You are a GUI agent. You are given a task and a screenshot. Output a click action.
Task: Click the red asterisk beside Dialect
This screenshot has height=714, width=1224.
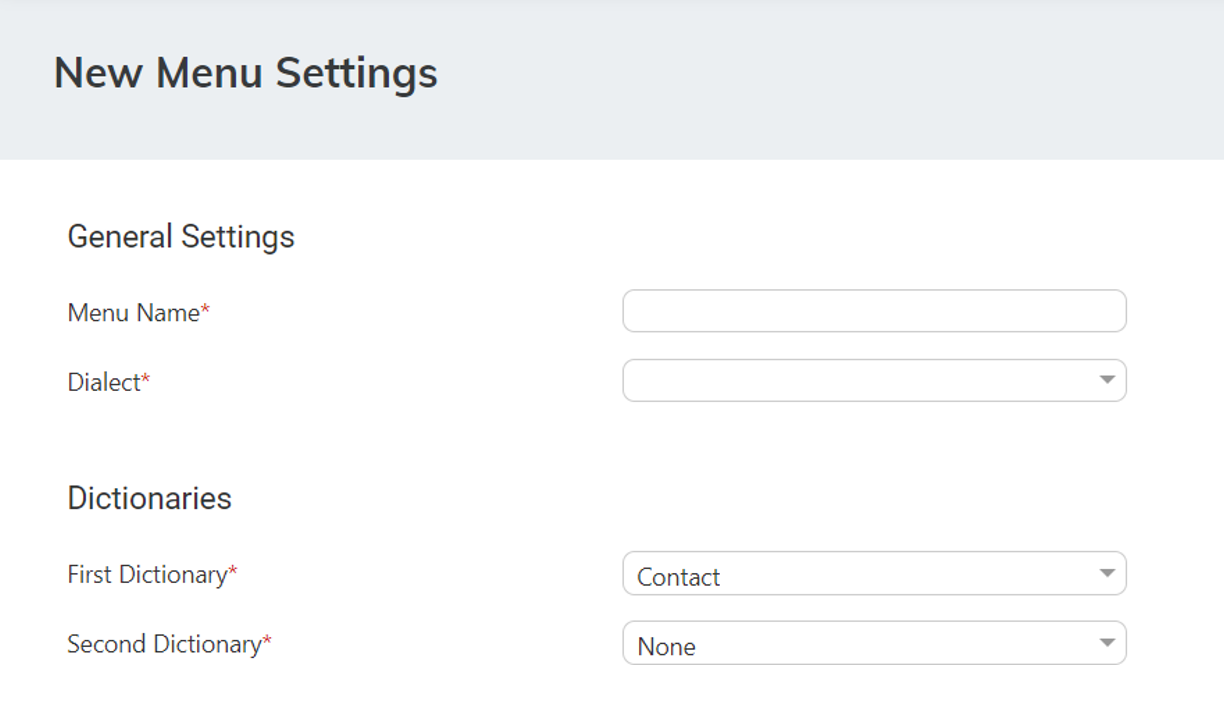145,380
